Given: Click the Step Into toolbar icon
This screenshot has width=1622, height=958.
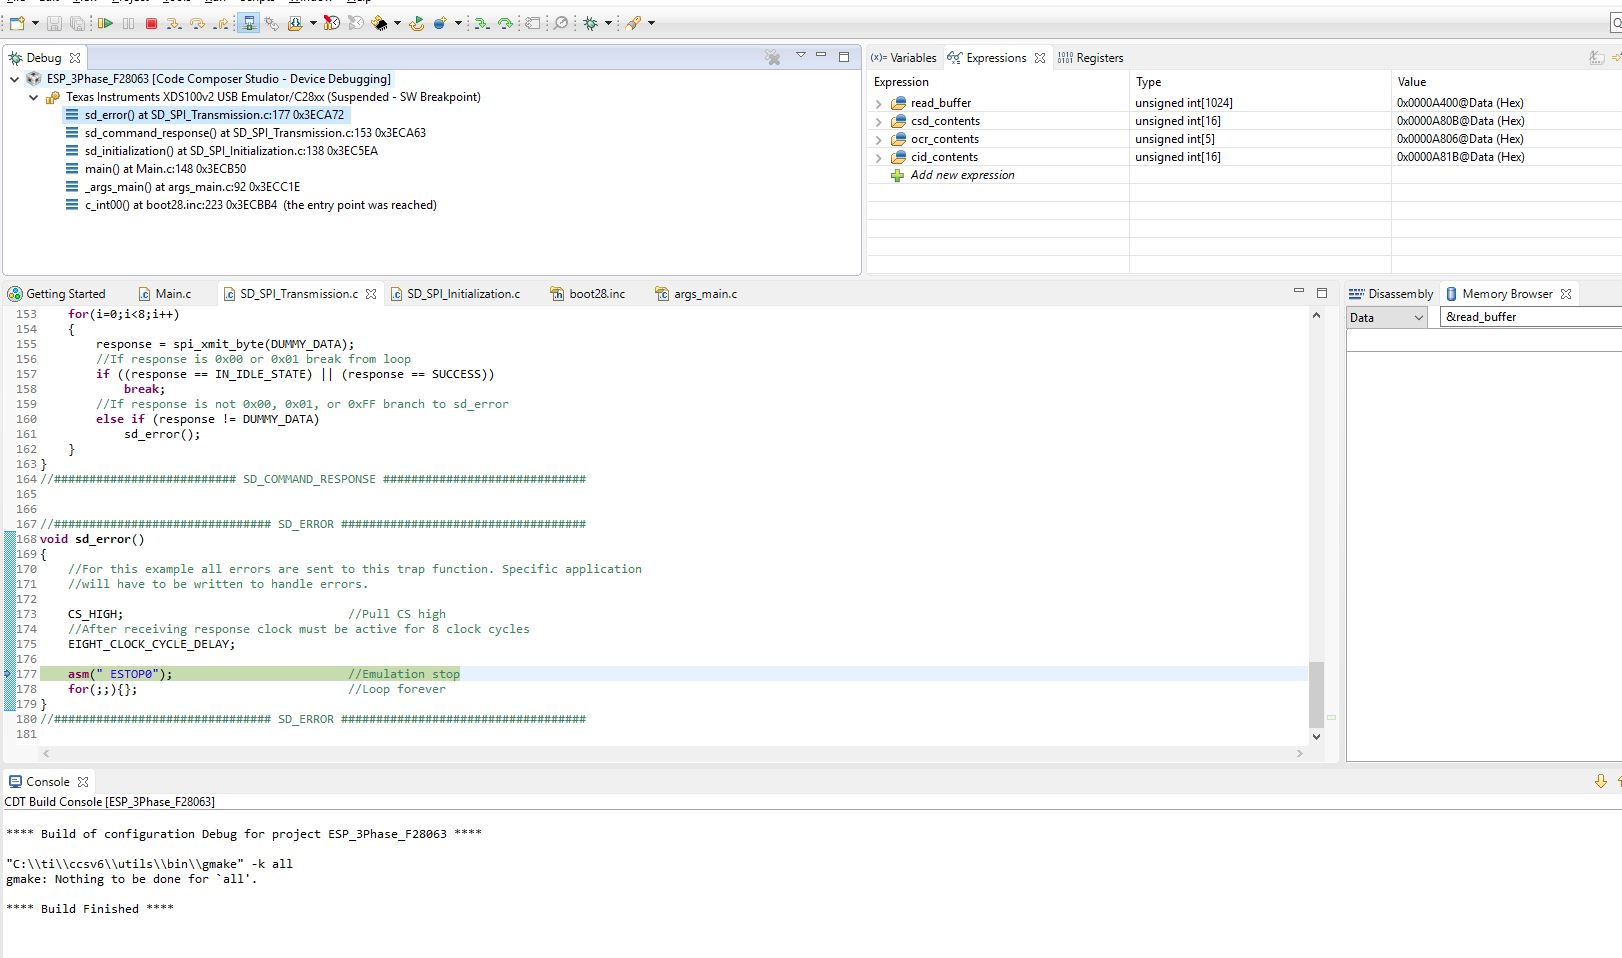Looking at the screenshot, I should pos(173,22).
